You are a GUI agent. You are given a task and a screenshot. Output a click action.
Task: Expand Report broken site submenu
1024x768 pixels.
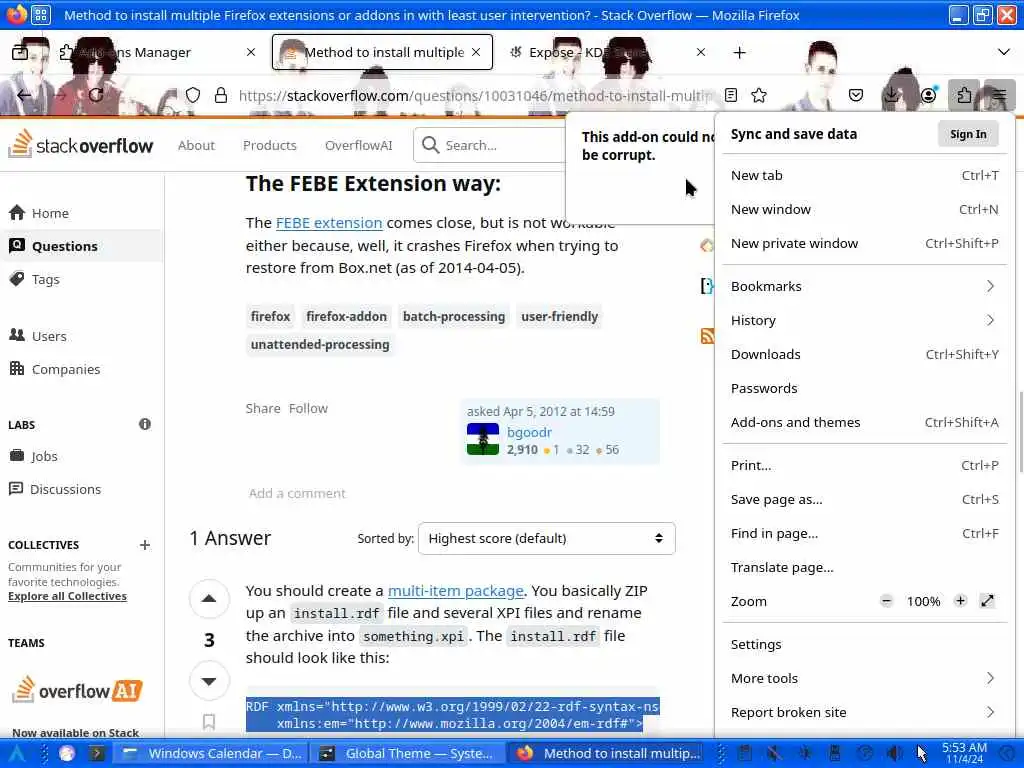point(863,712)
